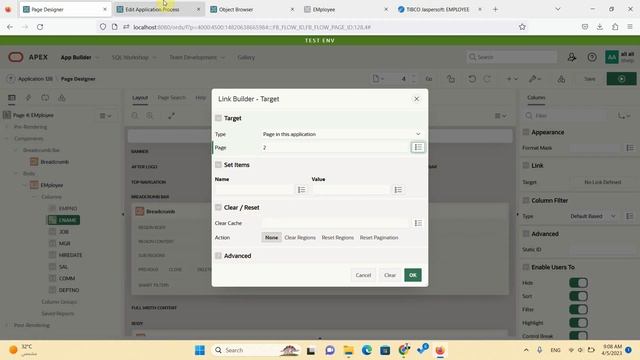Bookmark this page with the star icon
Image resolution: width=640 pixels, height=360 pixels.
point(522,27)
